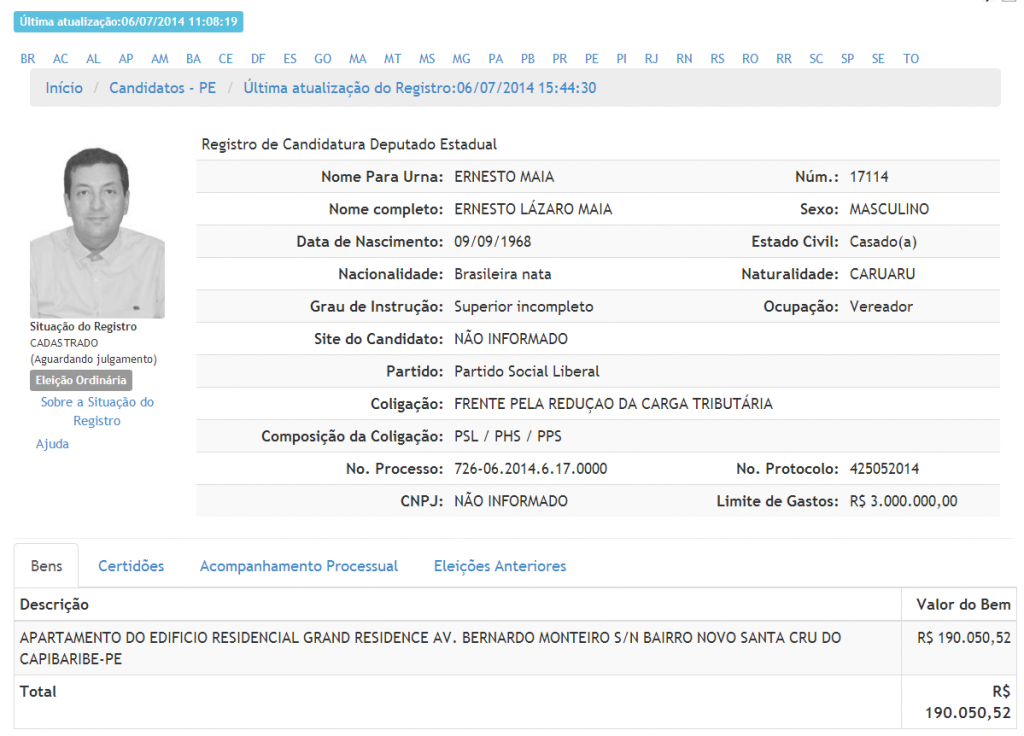The width and height of the screenshot is (1024, 736).
Task: Choose the RS state link
Action: coord(718,59)
